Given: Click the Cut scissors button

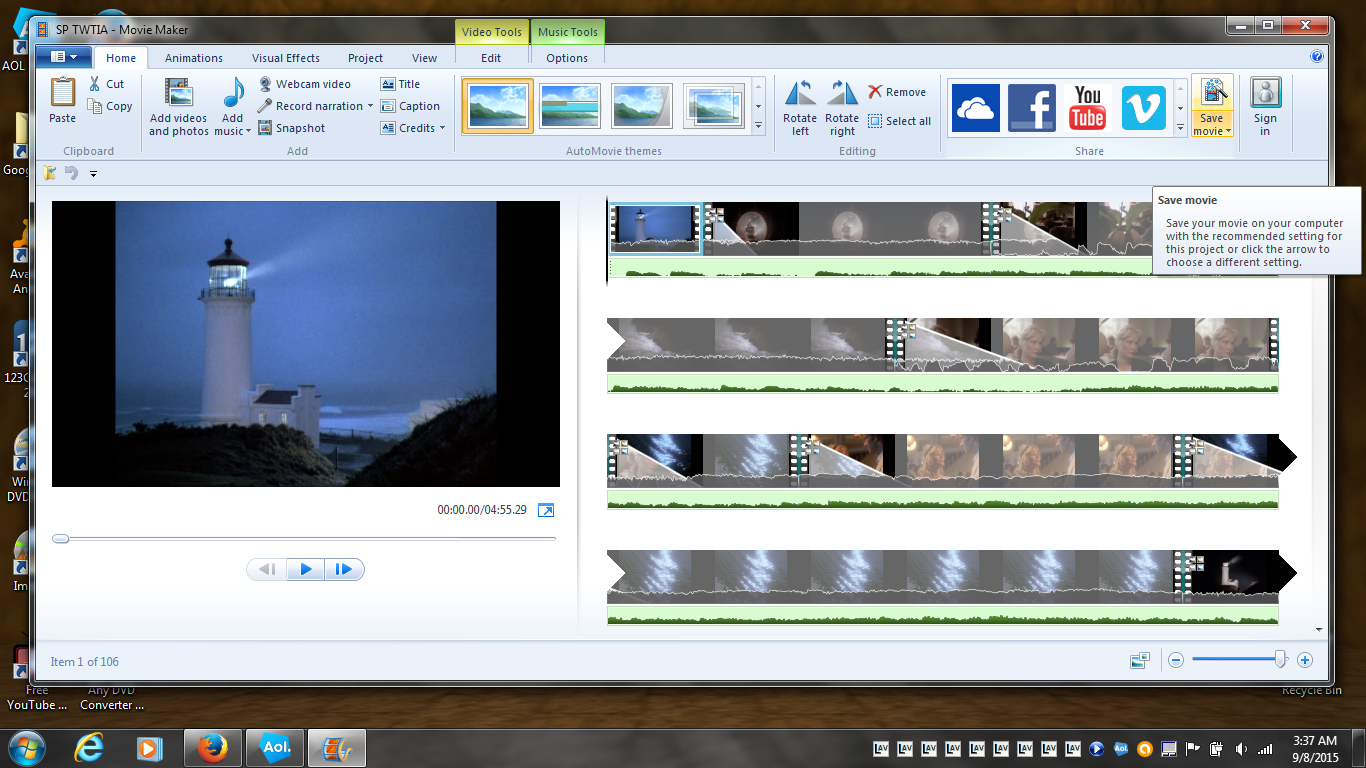Looking at the screenshot, I should (x=107, y=84).
